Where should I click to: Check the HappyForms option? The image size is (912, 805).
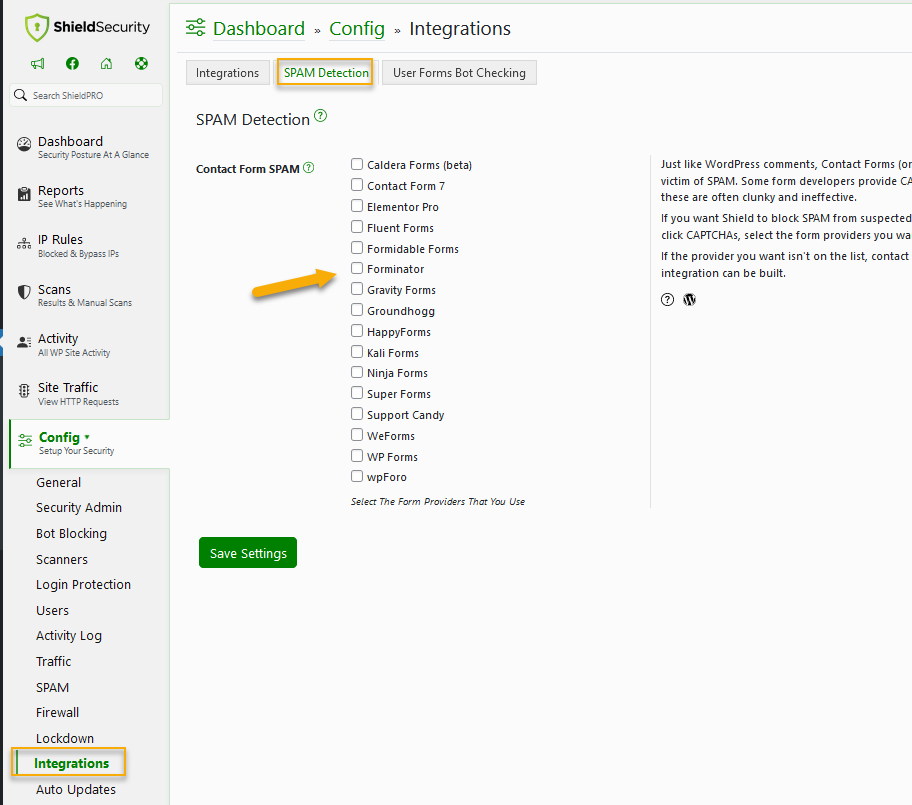tap(357, 331)
